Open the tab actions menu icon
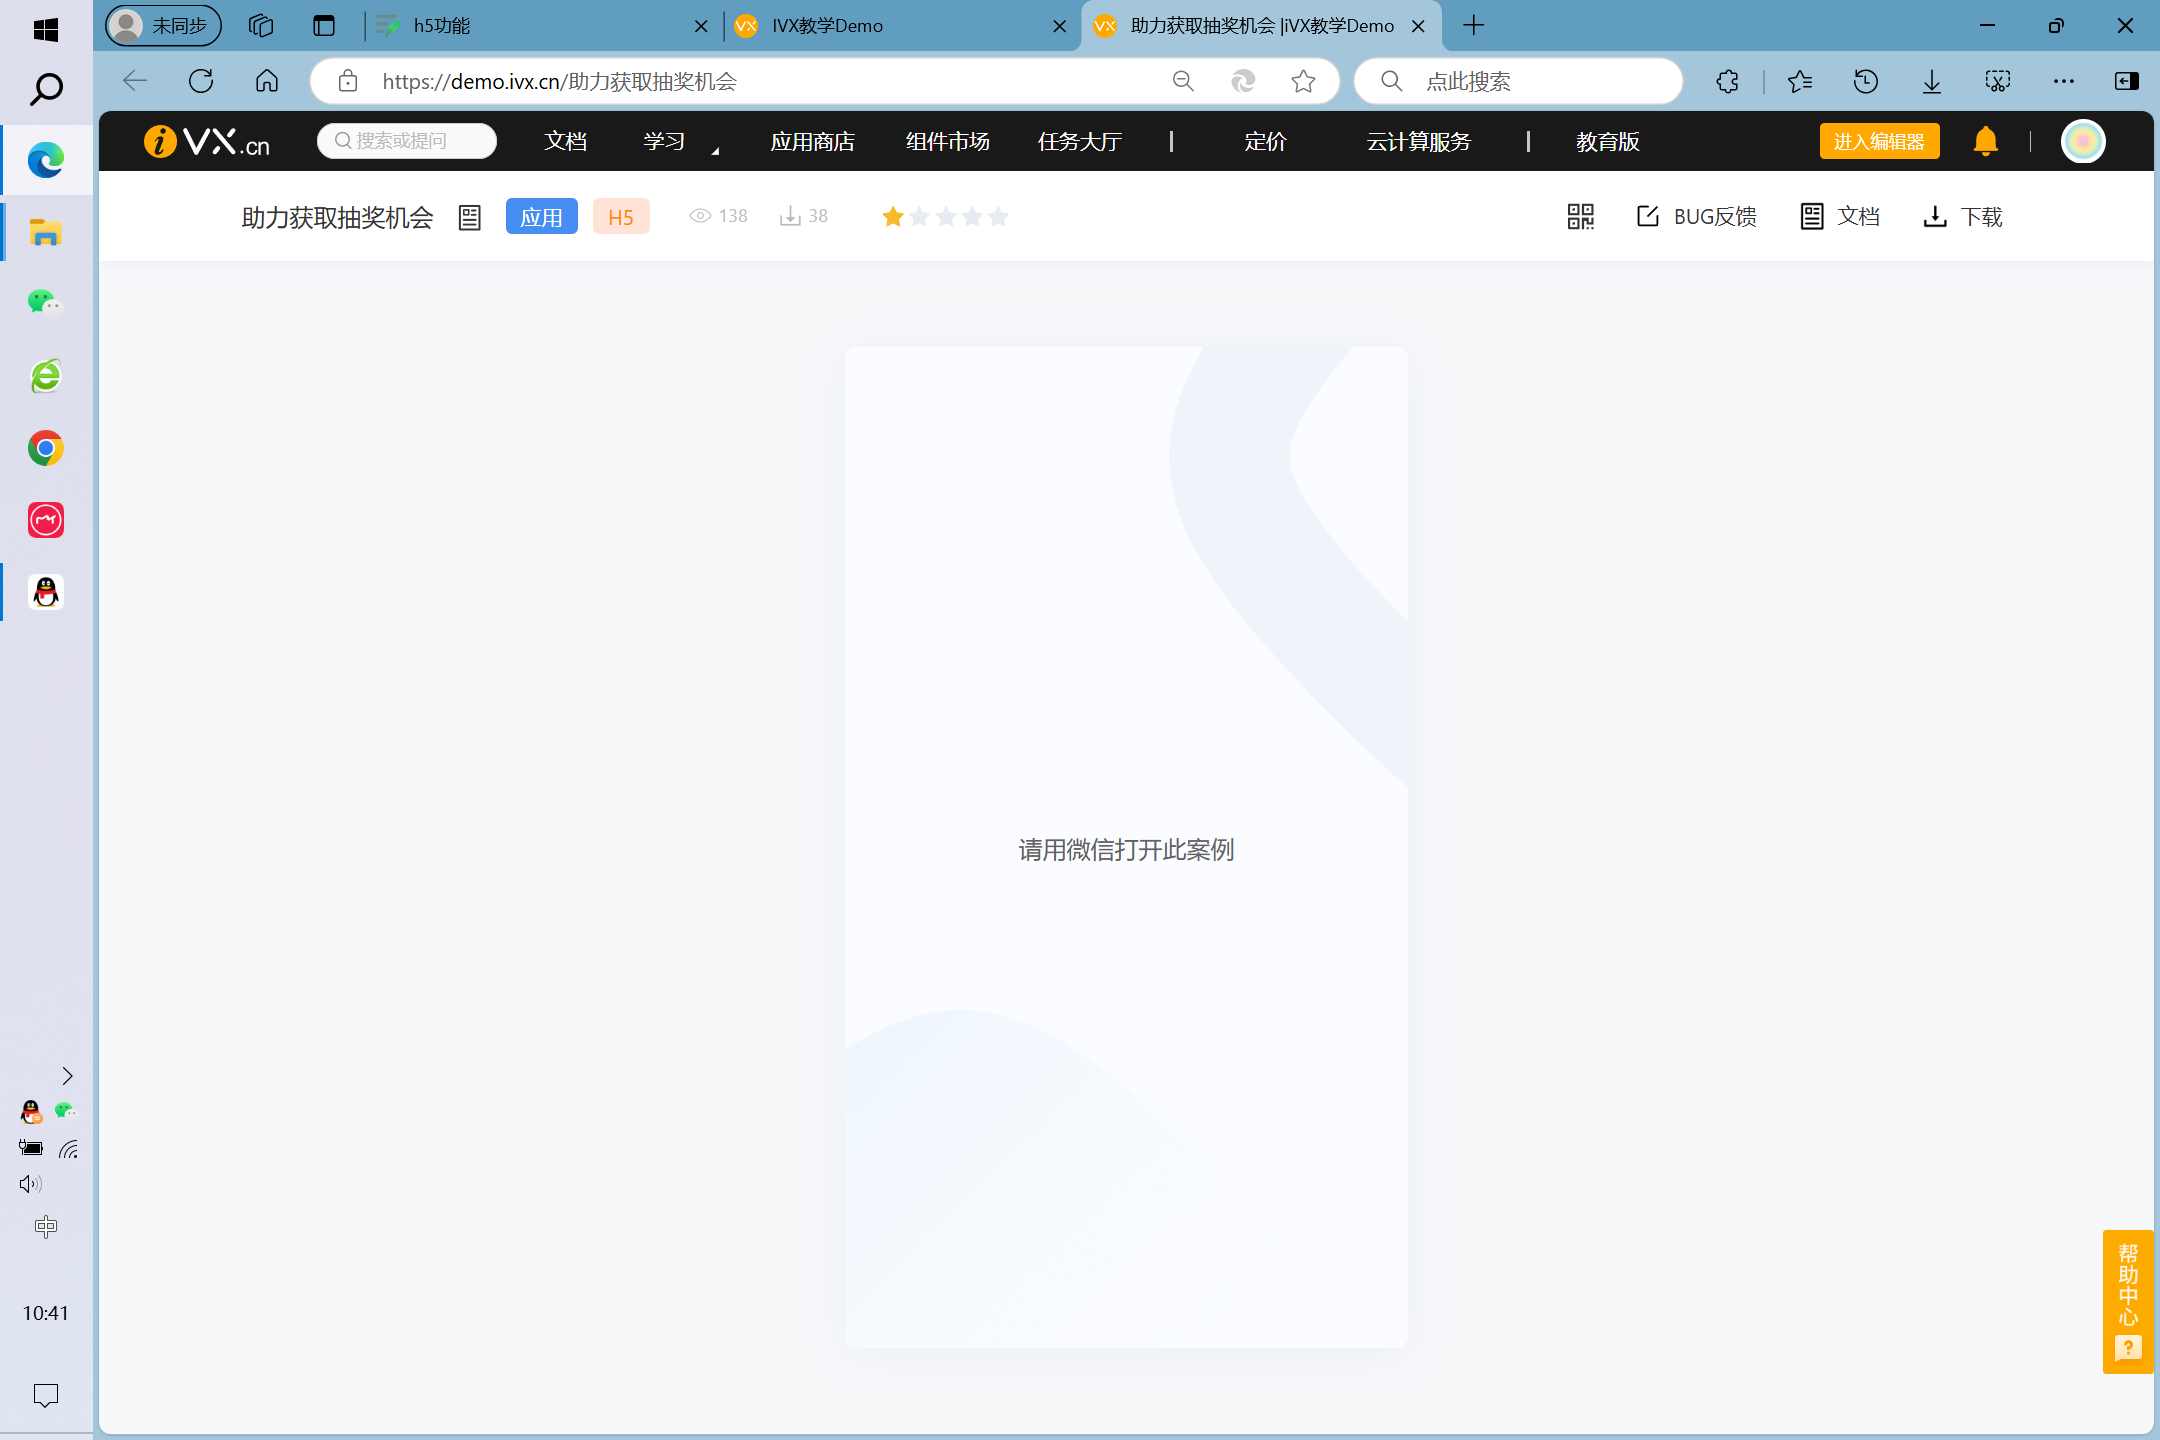This screenshot has width=2160, height=1440. (x=324, y=26)
